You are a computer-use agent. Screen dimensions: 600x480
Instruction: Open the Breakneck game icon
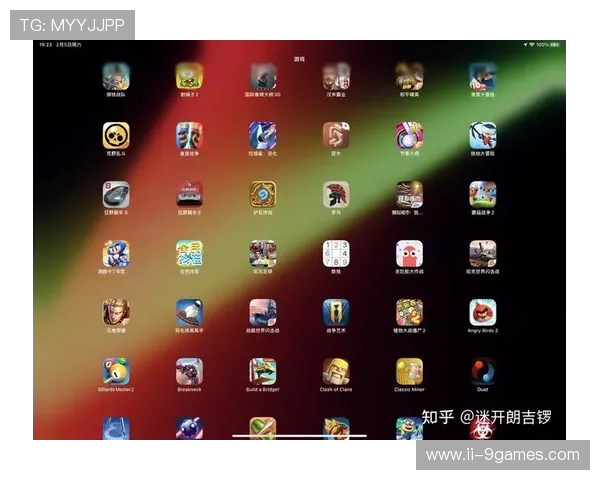point(189,371)
